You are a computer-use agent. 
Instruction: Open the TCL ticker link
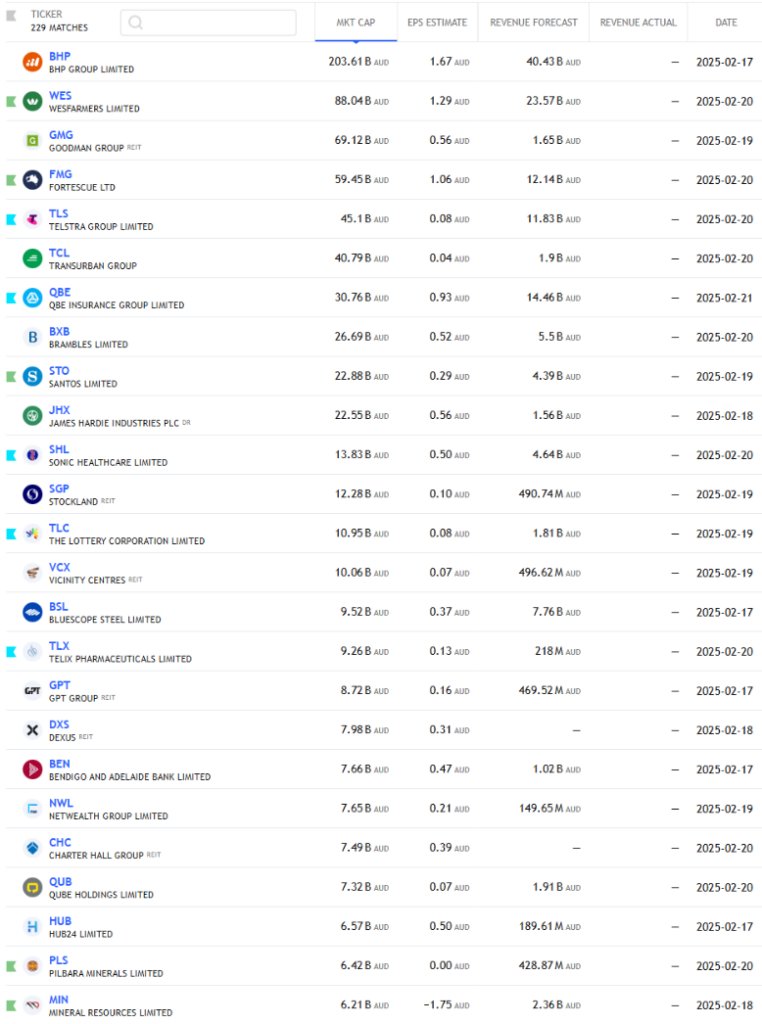point(59,253)
